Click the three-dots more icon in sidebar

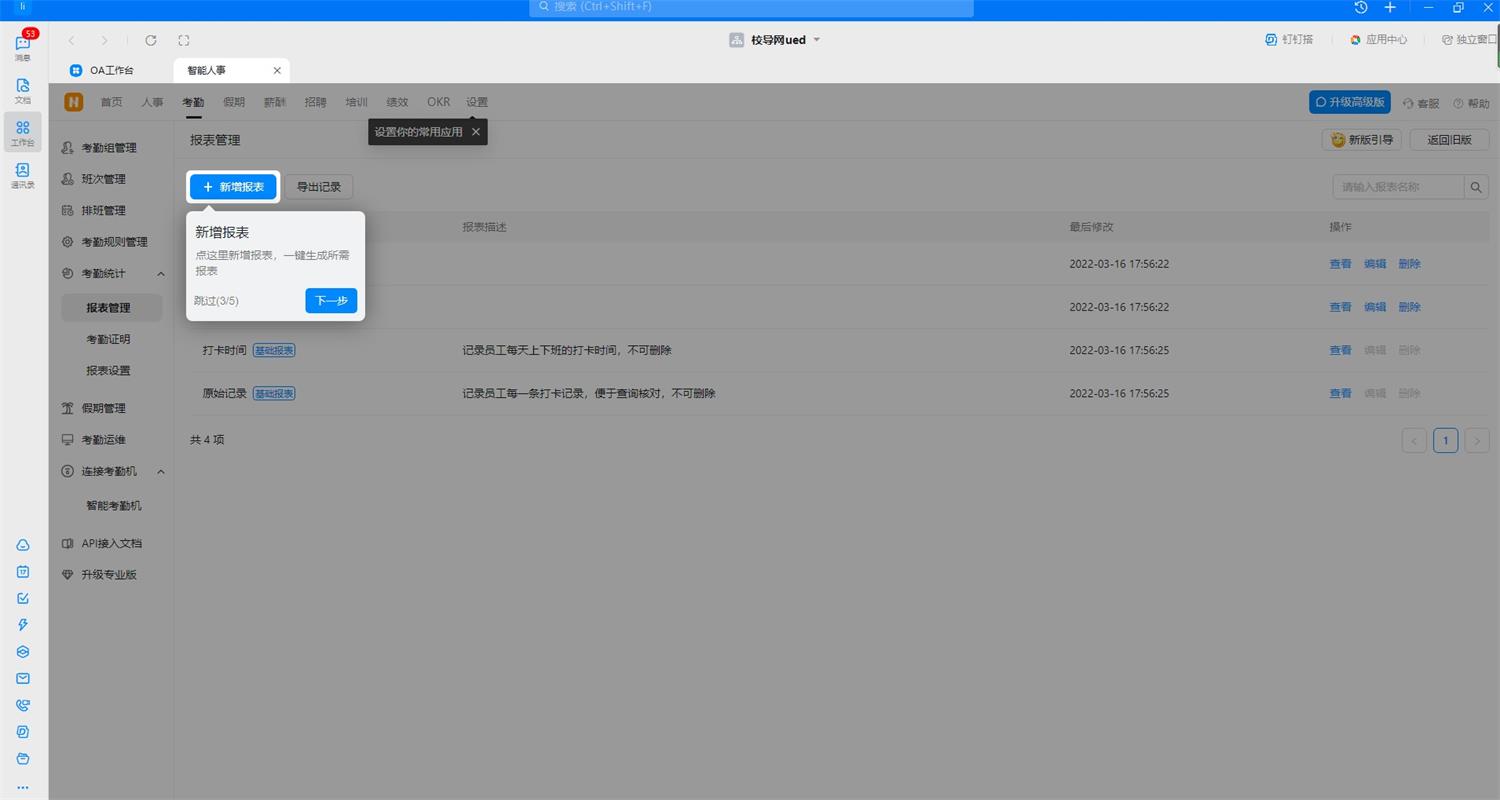23,787
